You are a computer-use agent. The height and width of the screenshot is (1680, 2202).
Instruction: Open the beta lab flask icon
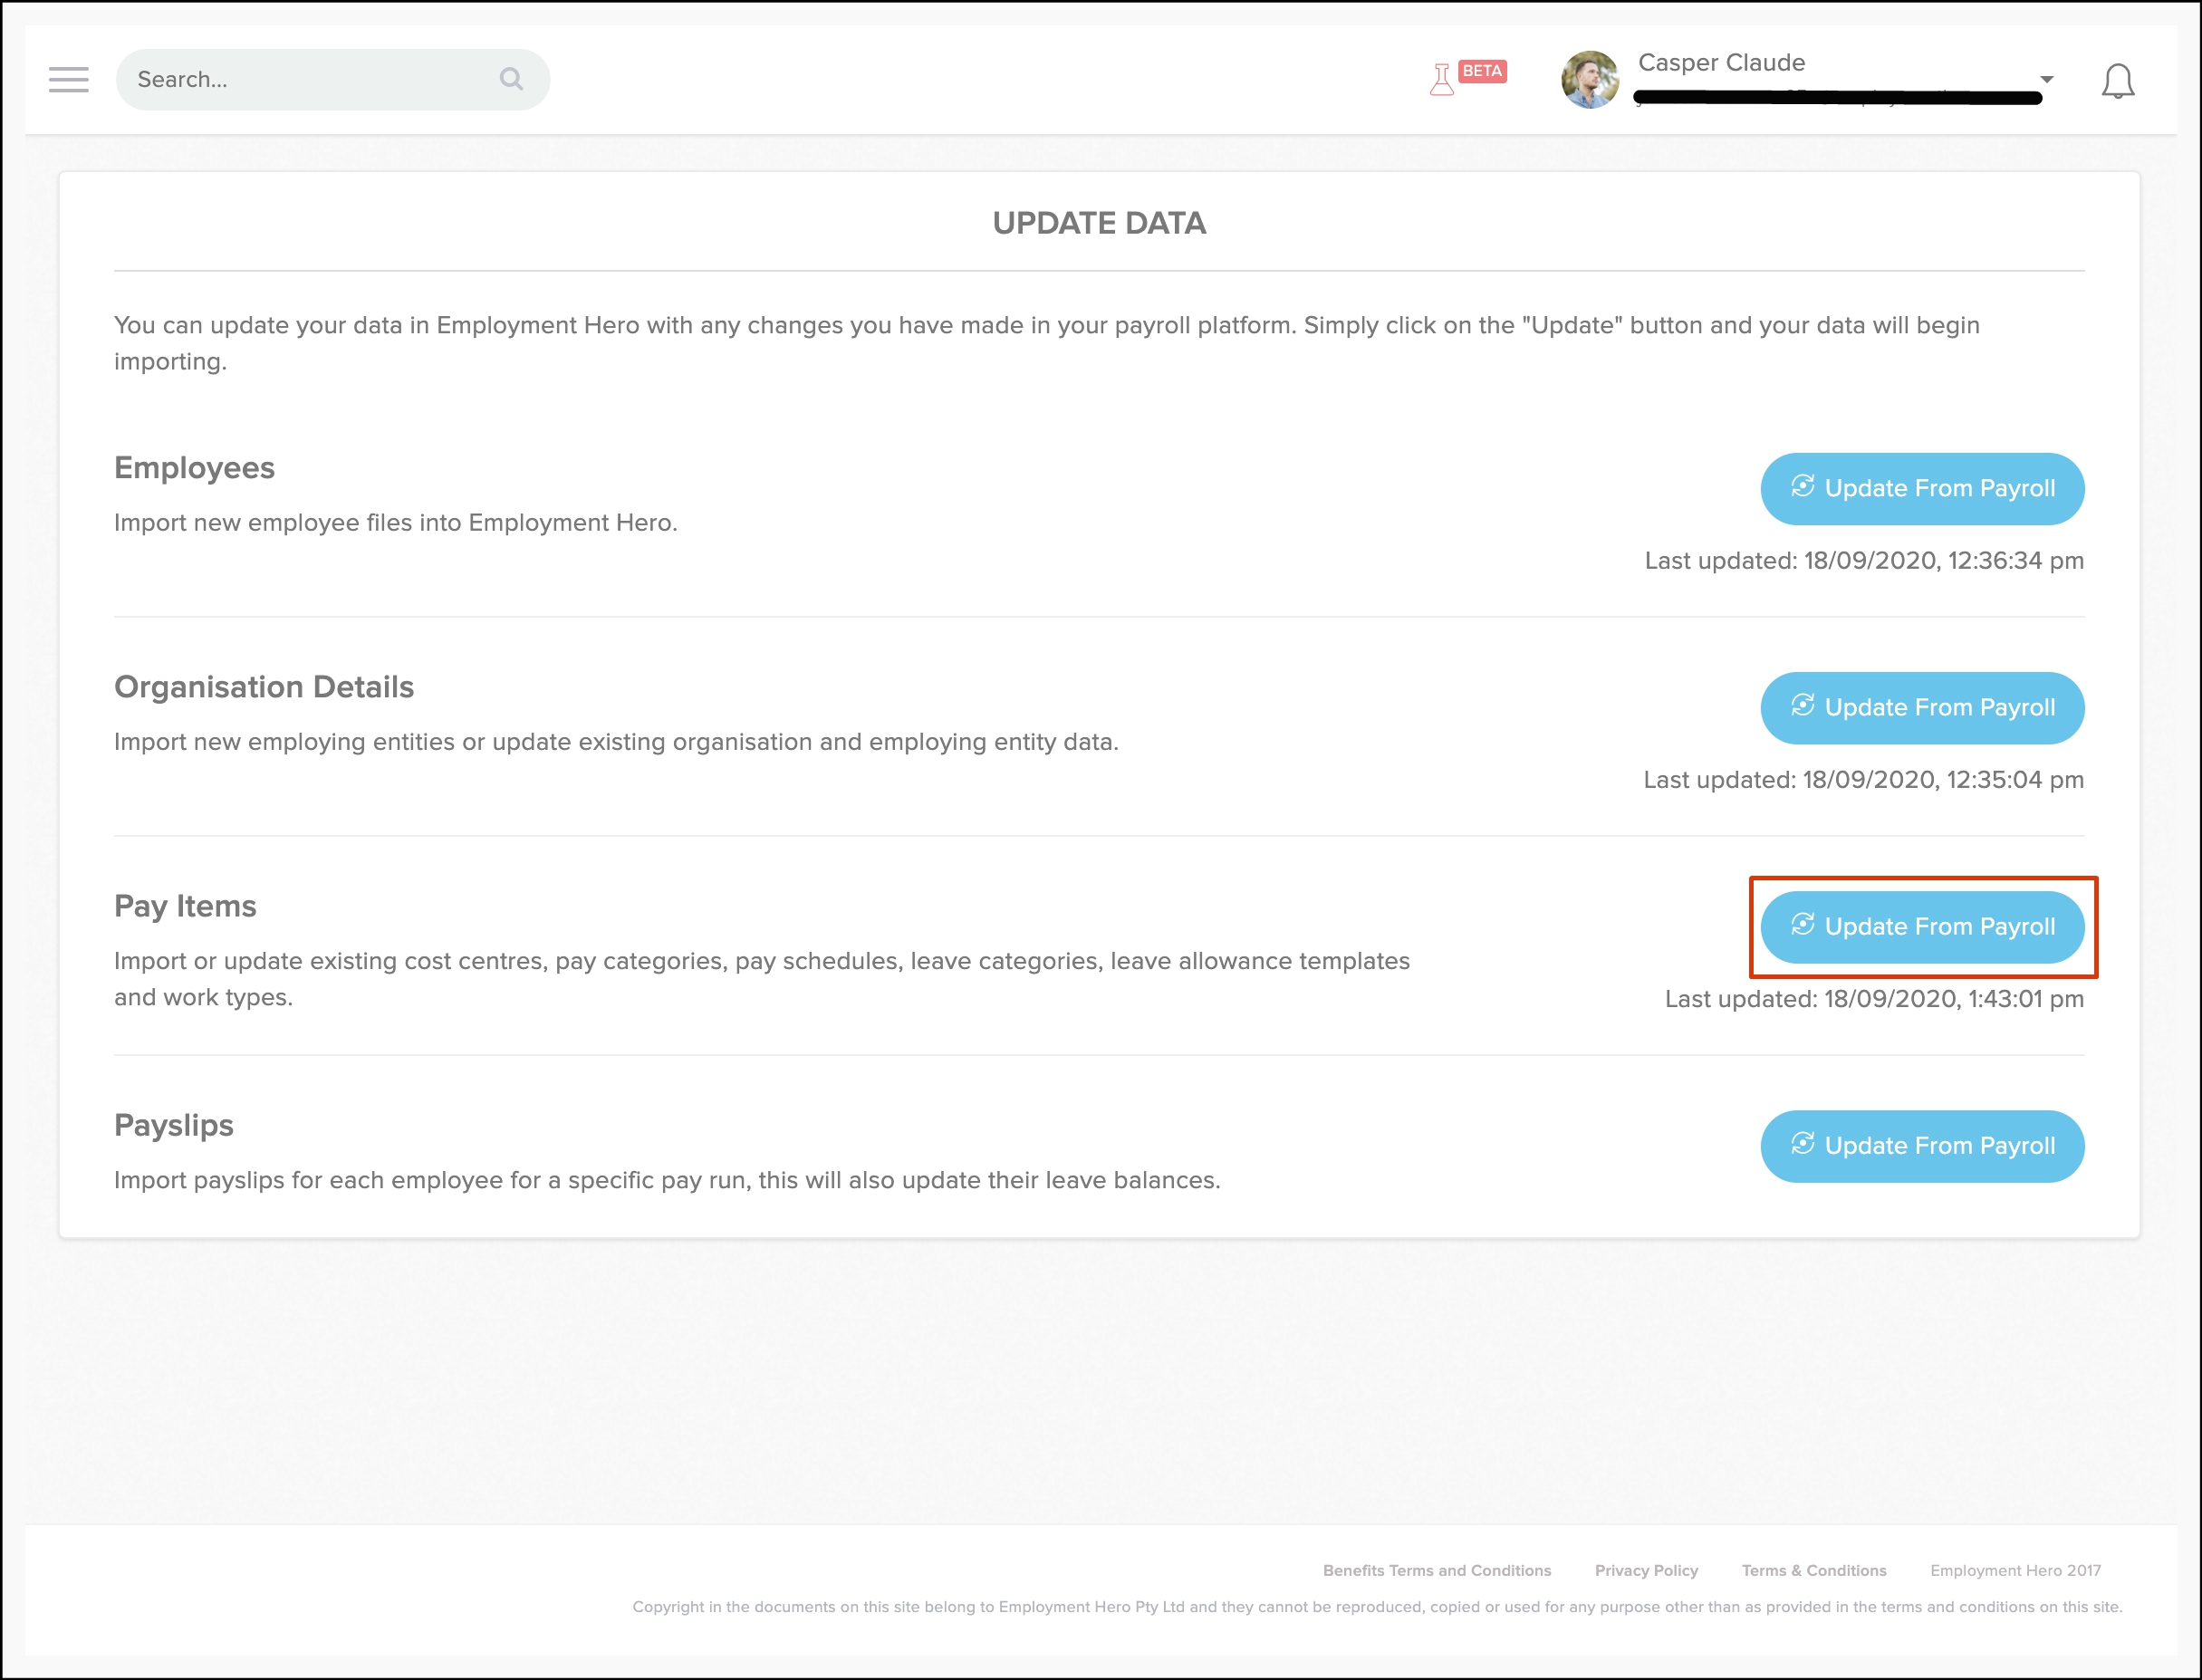point(1441,80)
